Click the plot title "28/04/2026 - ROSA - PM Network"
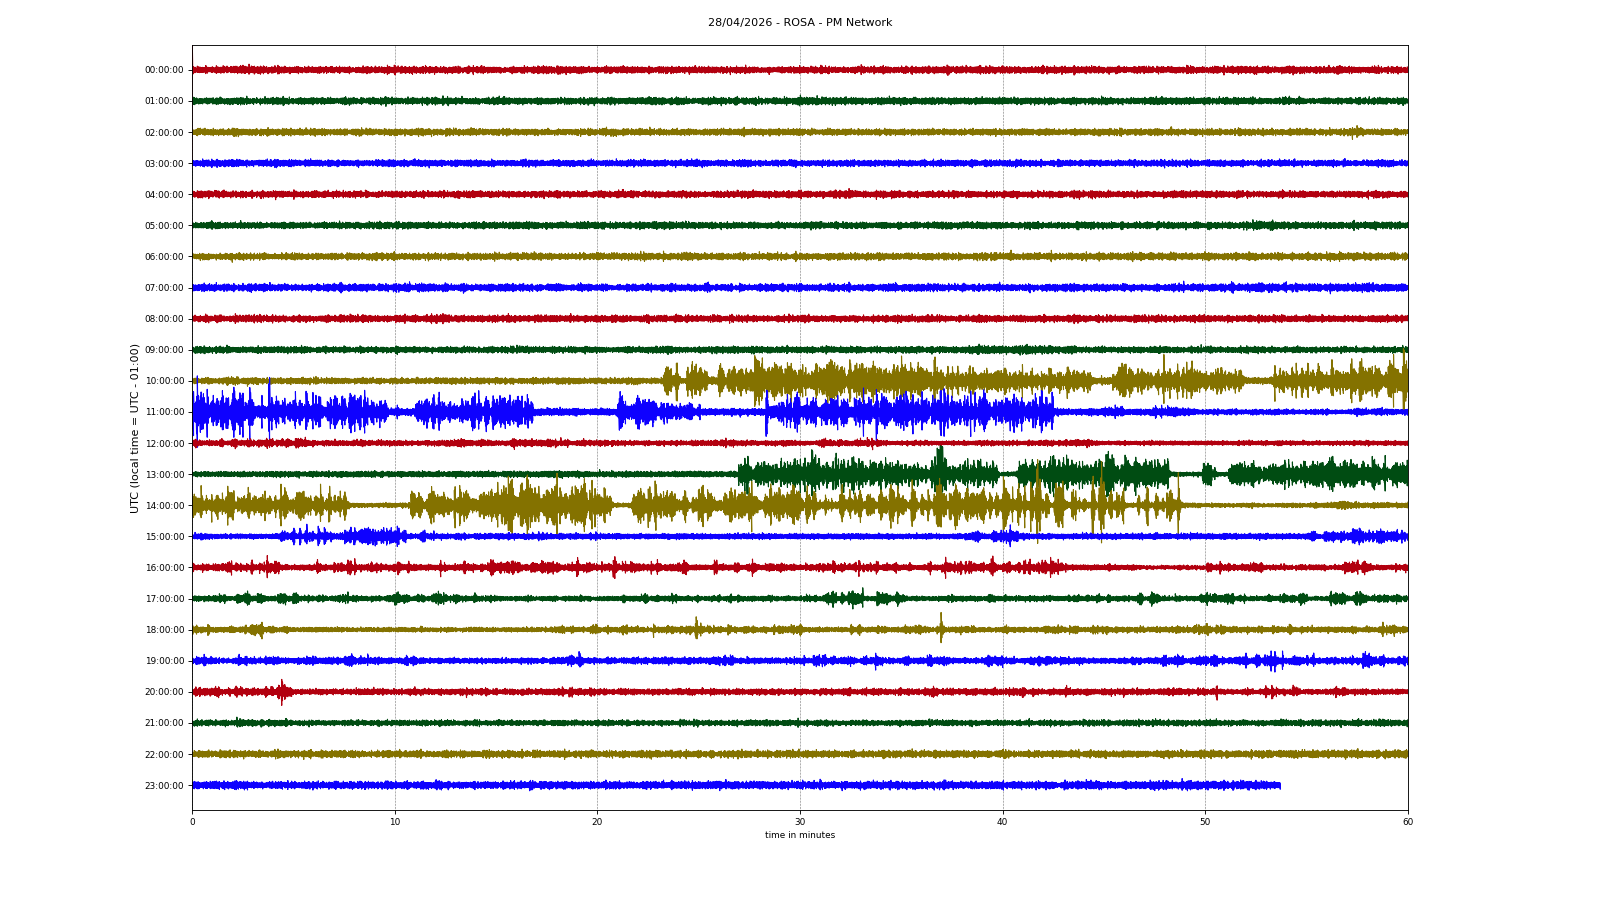Viewport: 1600px width, 900px height. coord(799,23)
